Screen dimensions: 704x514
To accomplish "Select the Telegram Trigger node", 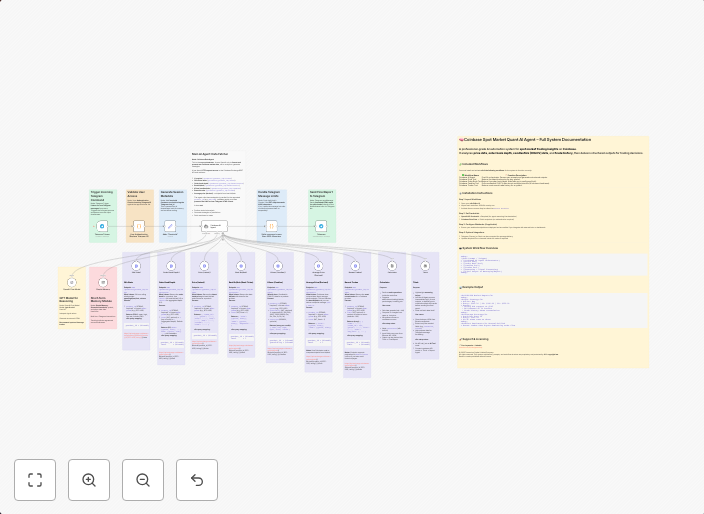I will (x=103, y=226).
